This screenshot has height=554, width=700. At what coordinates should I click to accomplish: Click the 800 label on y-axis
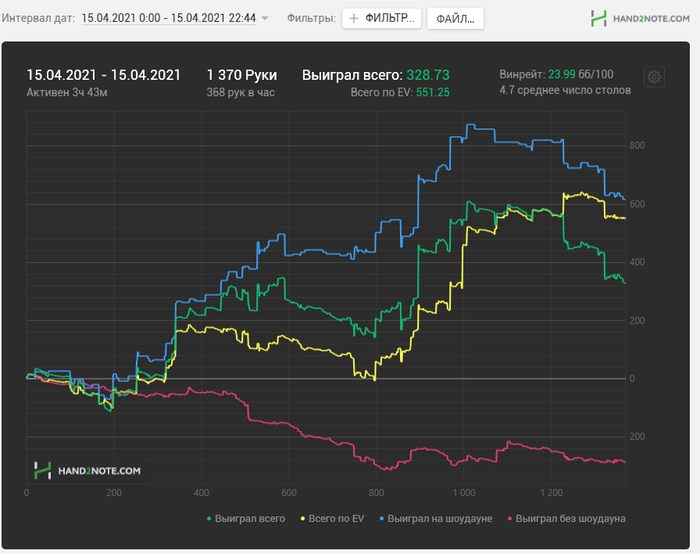click(637, 146)
